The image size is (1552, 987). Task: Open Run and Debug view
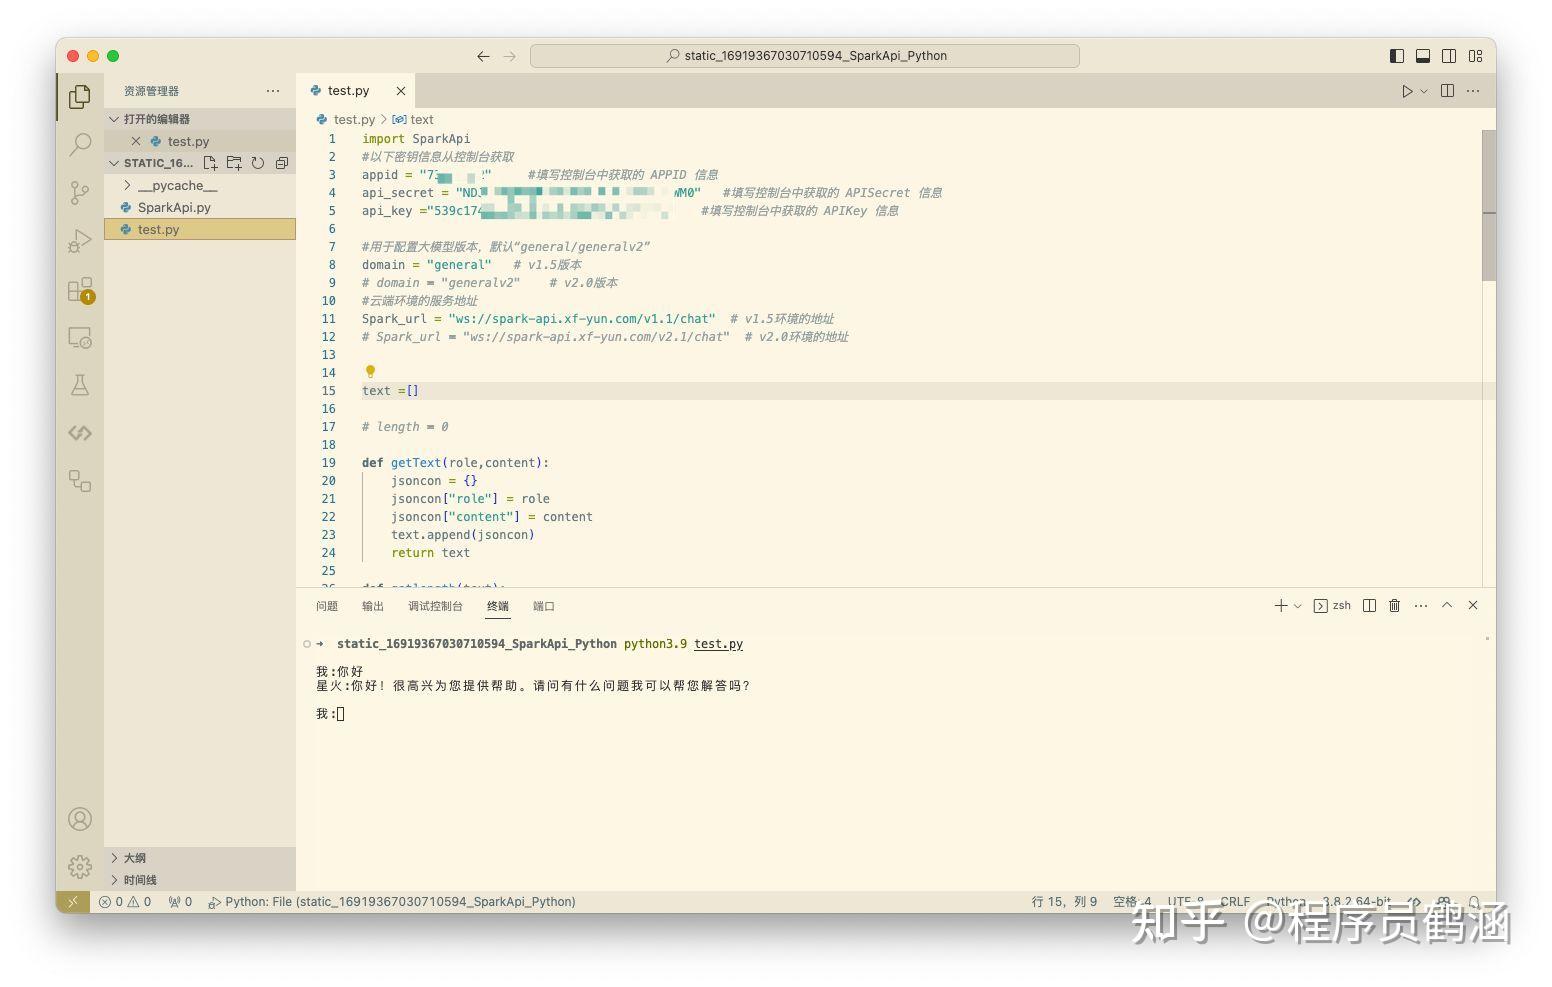80,241
